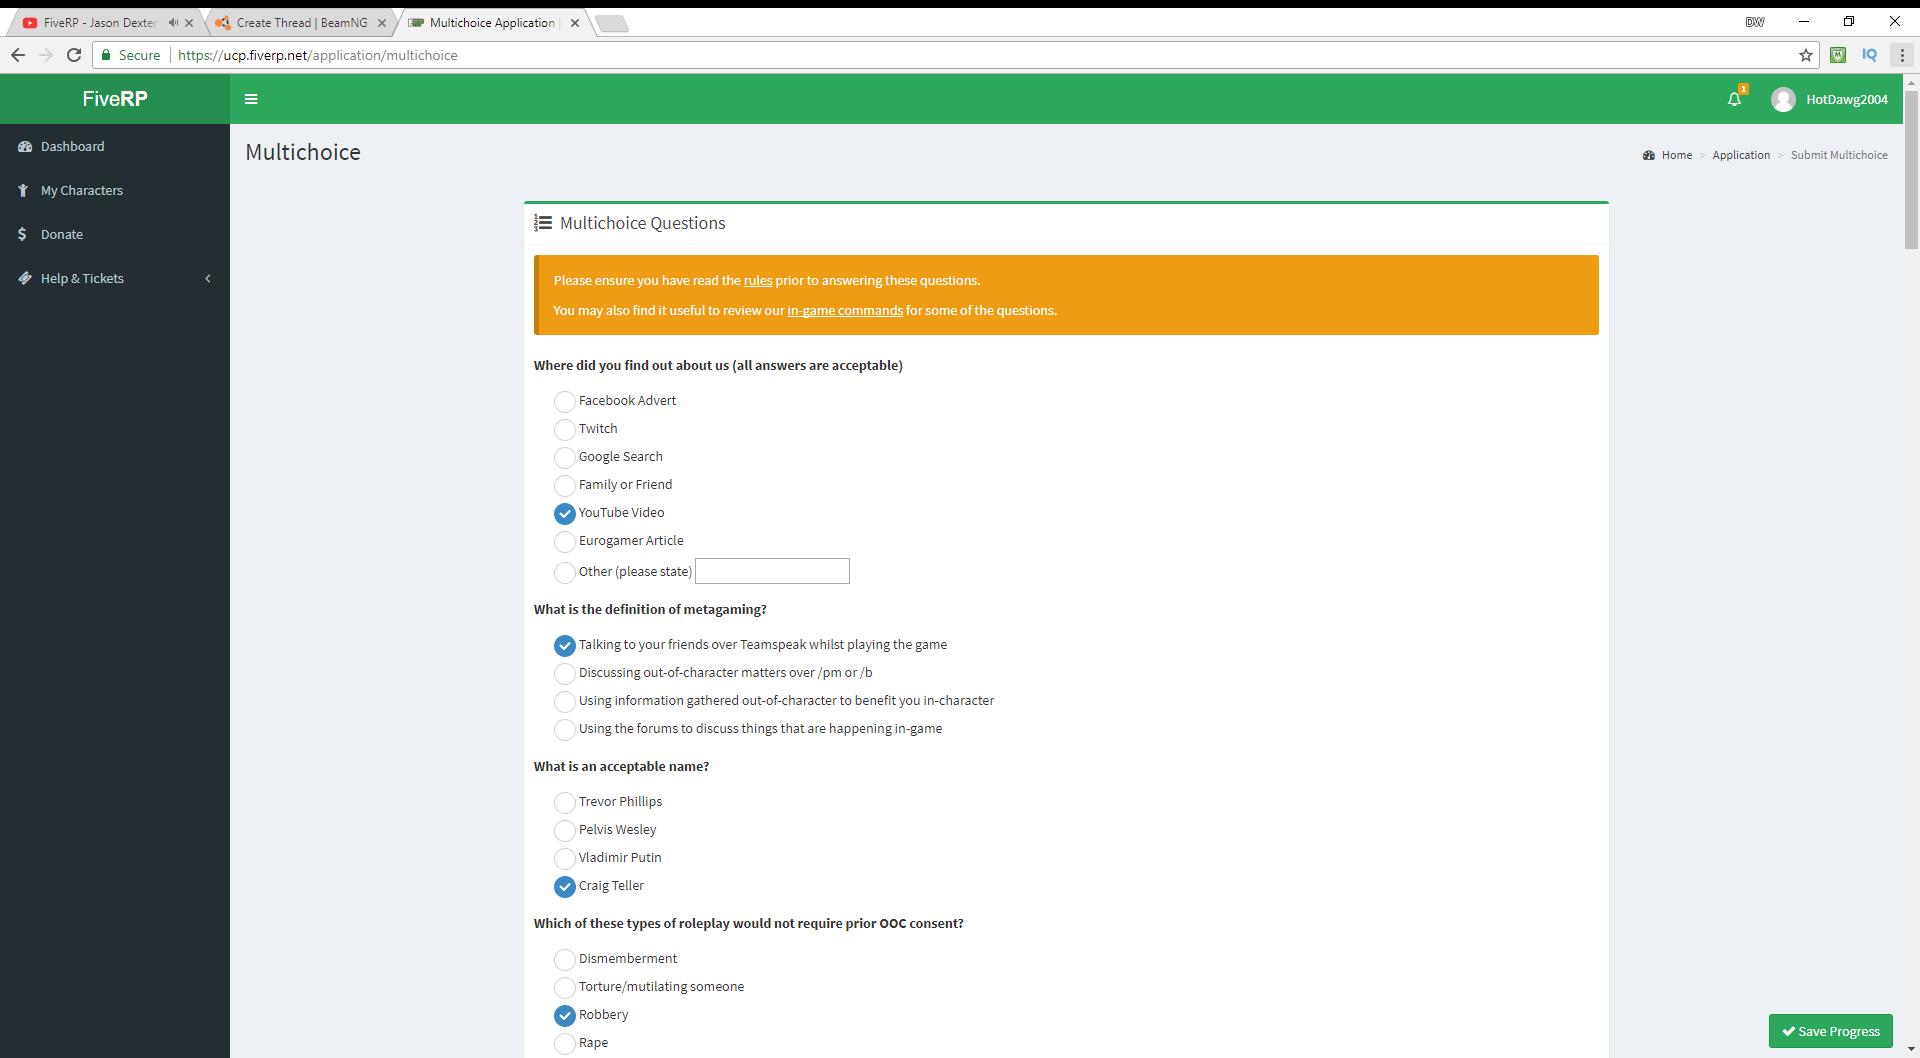1920x1058 pixels.
Task: Click the Help & Tickets ticket icon
Action: click(x=25, y=279)
